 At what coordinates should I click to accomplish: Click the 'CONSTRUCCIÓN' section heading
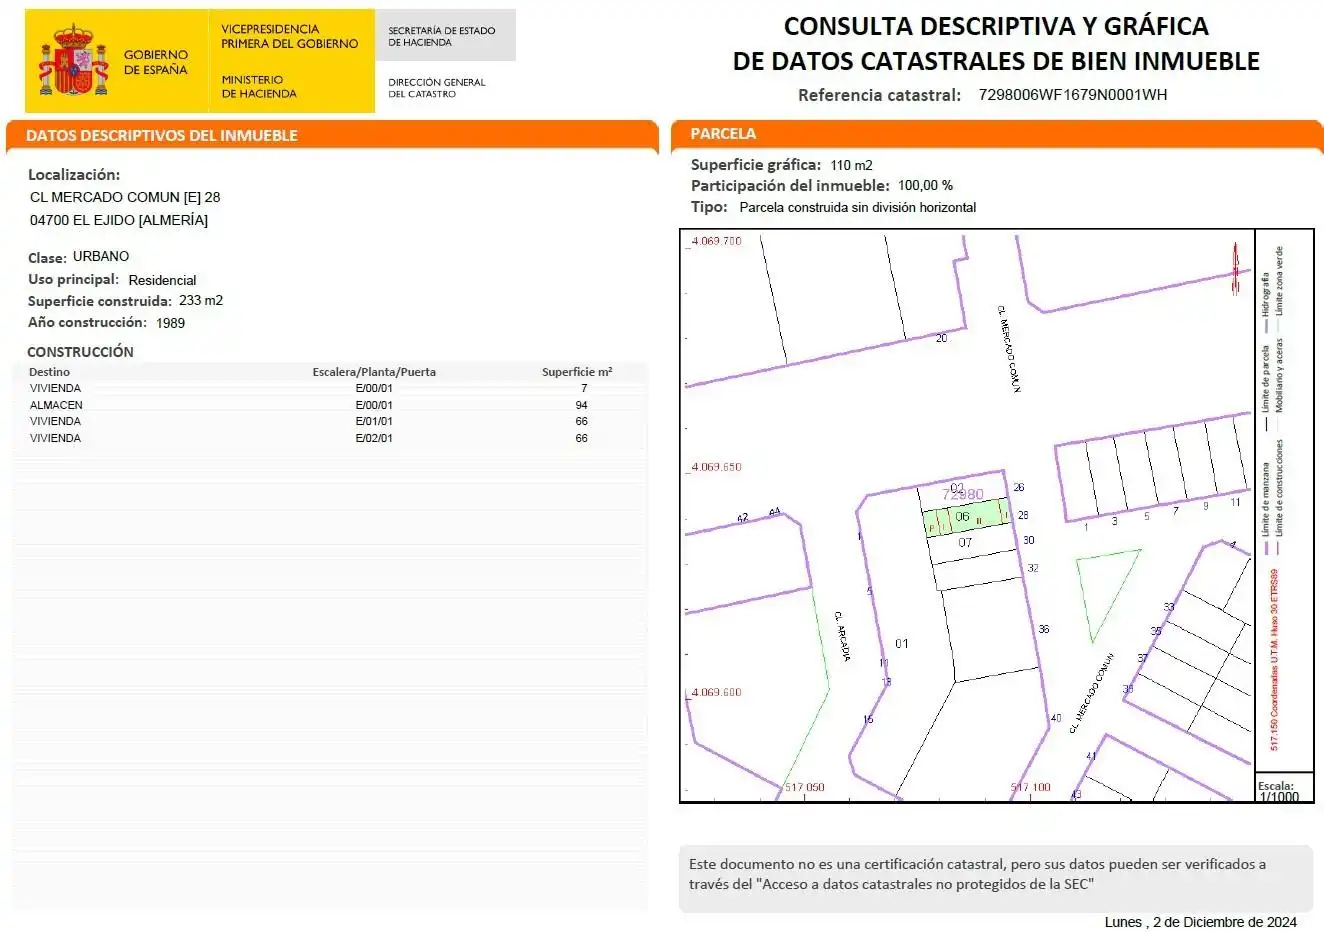(80, 352)
